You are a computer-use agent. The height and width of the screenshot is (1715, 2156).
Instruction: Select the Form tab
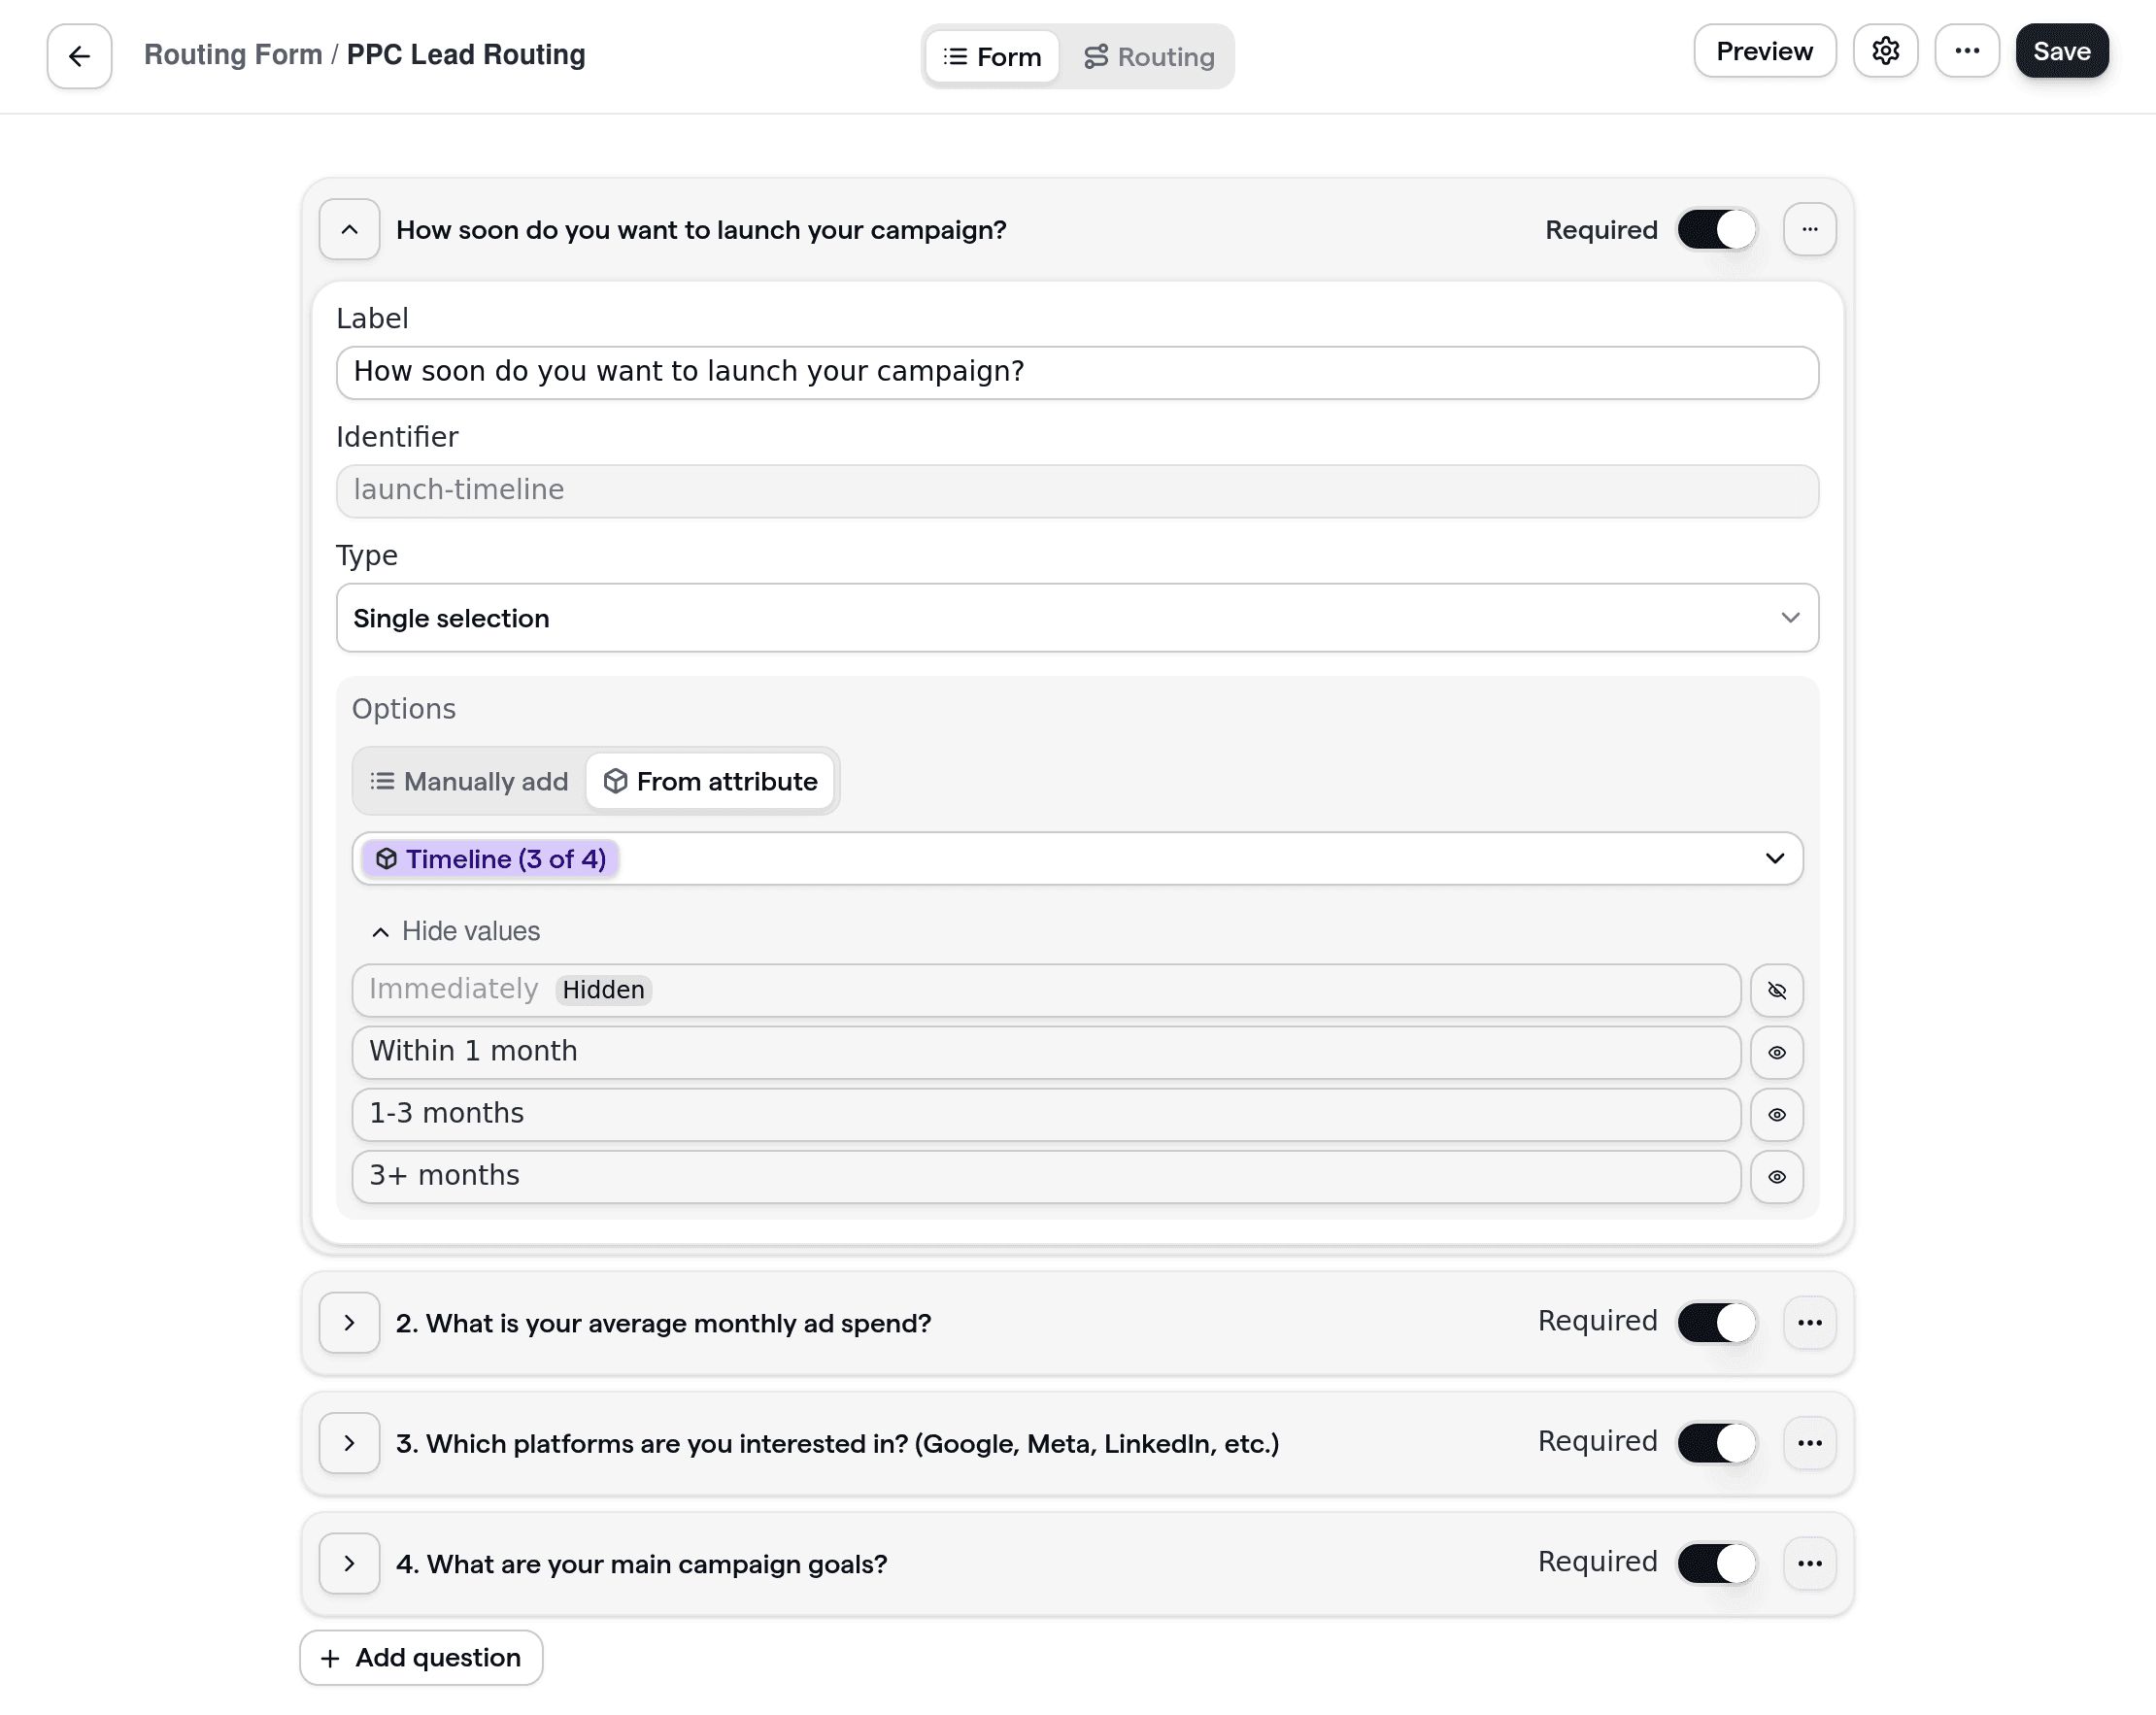coord(991,56)
